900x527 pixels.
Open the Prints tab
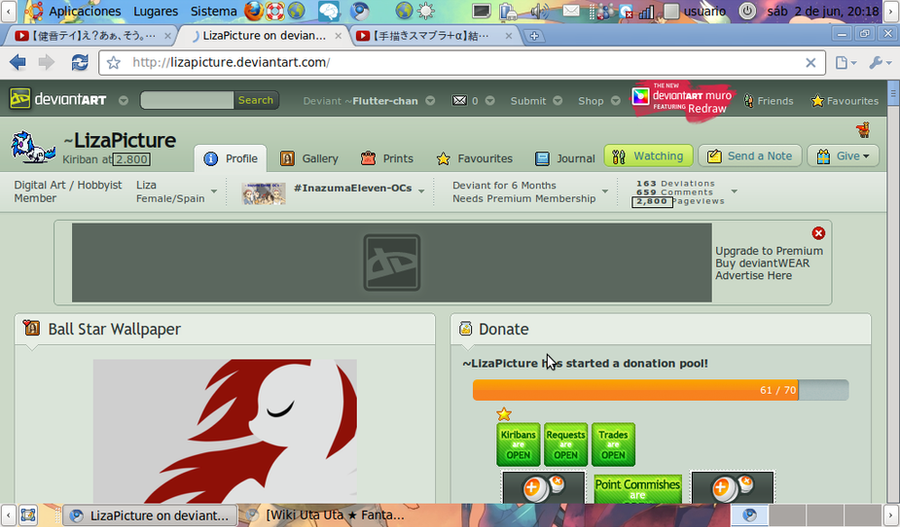(x=387, y=158)
